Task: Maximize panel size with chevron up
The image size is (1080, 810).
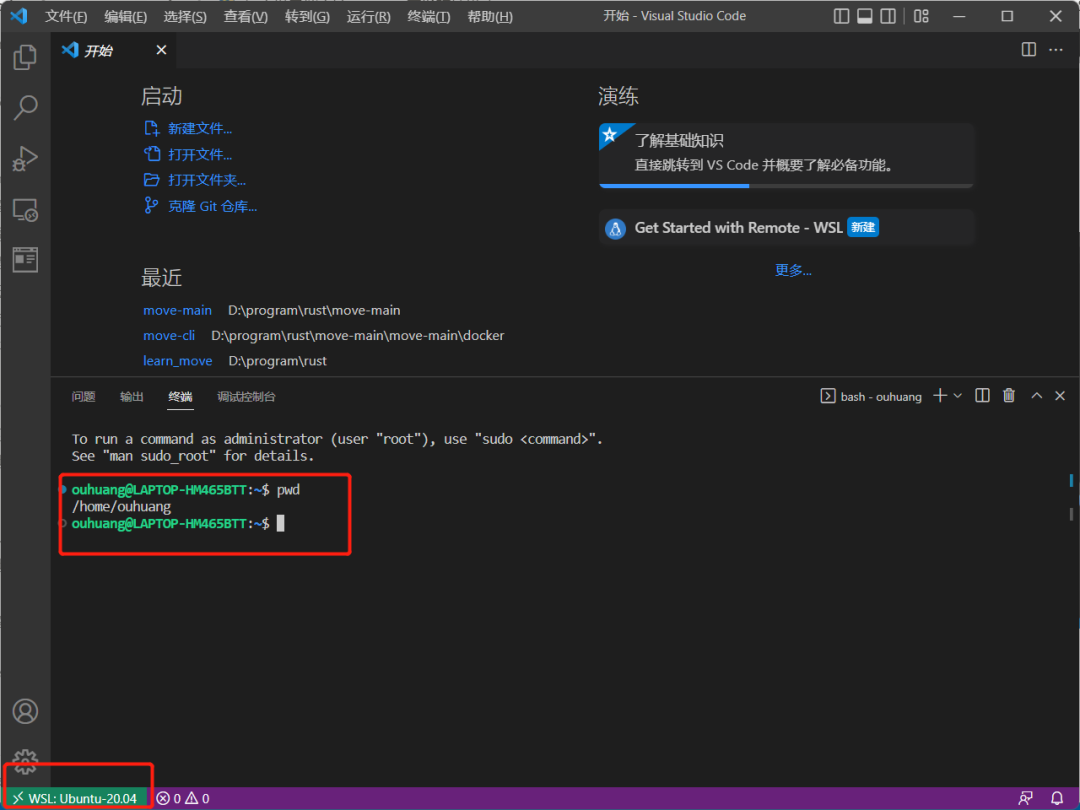Action: pos(1036,395)
